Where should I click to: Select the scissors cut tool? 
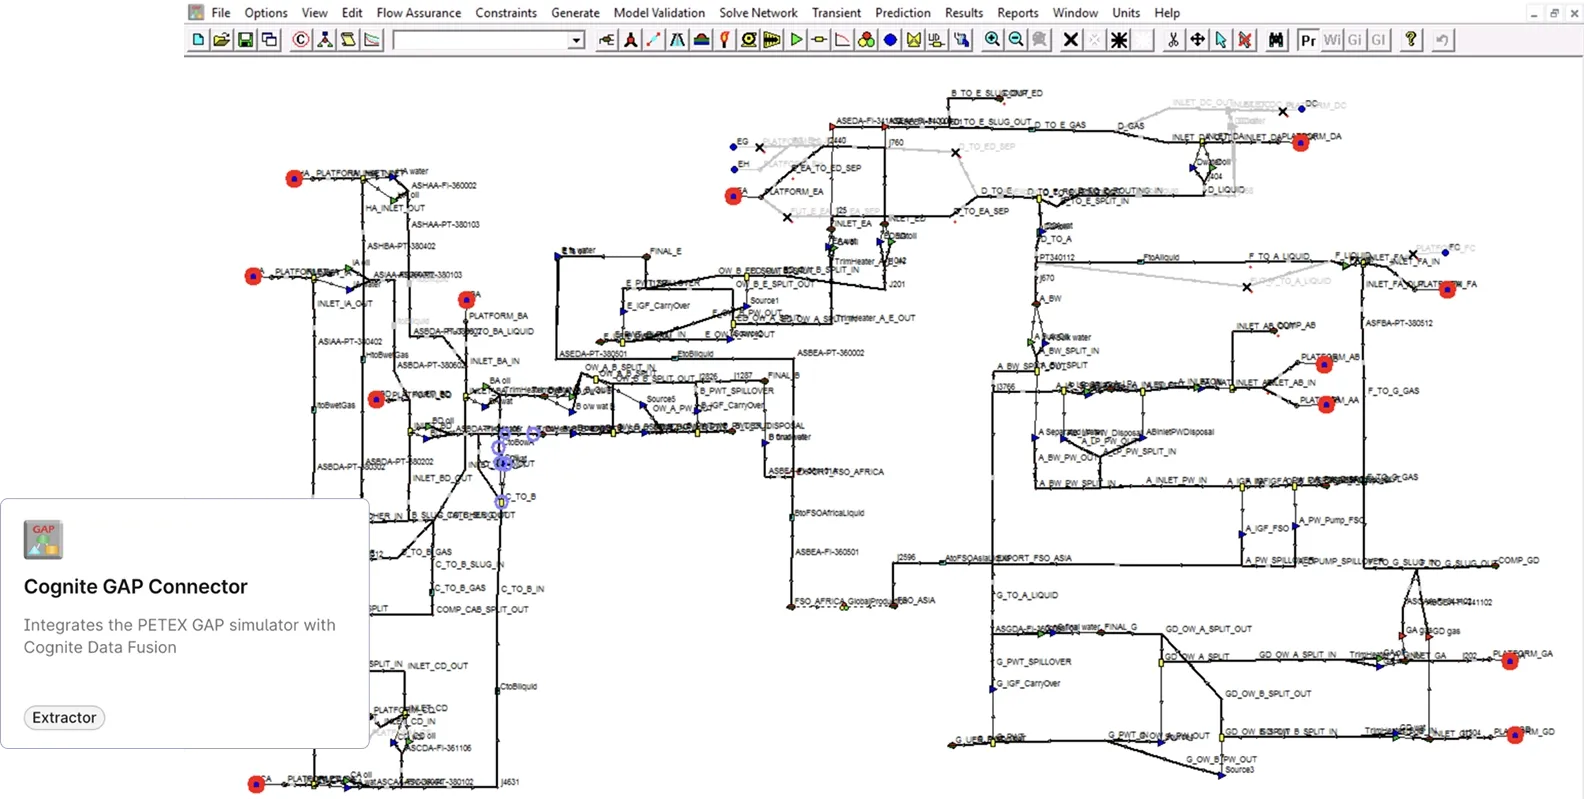[1173, 40]
